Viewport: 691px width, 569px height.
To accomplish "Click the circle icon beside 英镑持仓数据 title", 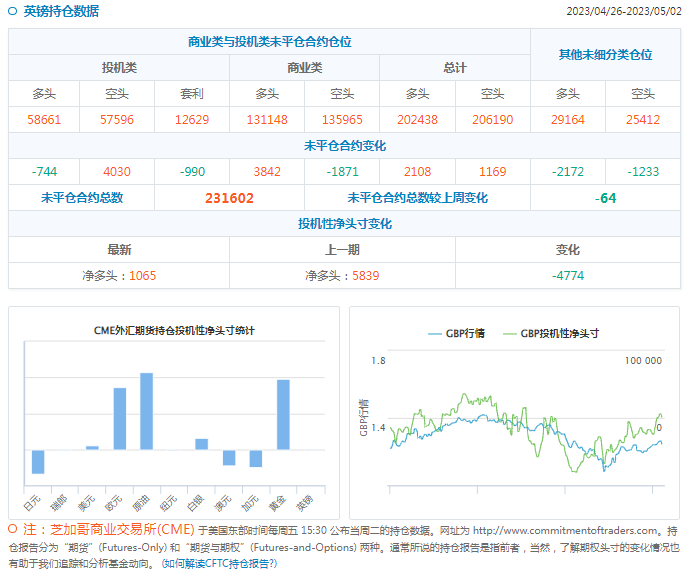I will tap(13, 12).
